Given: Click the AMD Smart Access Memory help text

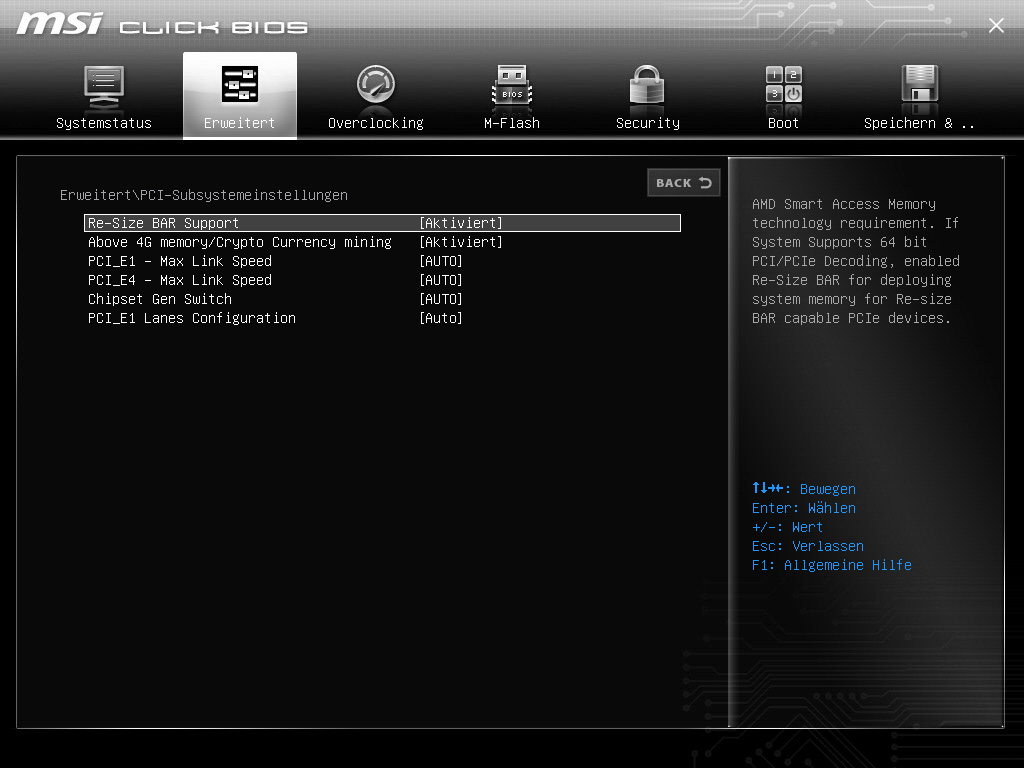Looking at the screenshot, I should pos(856,261).
